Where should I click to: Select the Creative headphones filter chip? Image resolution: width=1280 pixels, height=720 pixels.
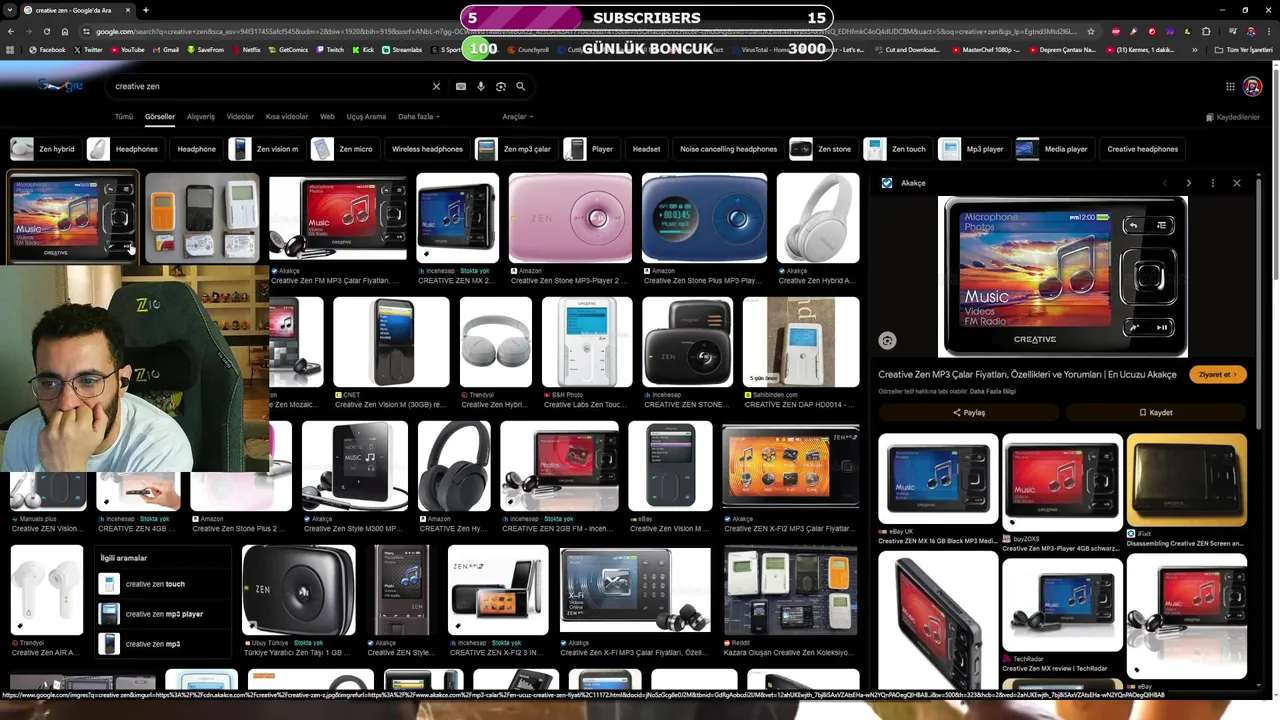tap(1142, 149)
